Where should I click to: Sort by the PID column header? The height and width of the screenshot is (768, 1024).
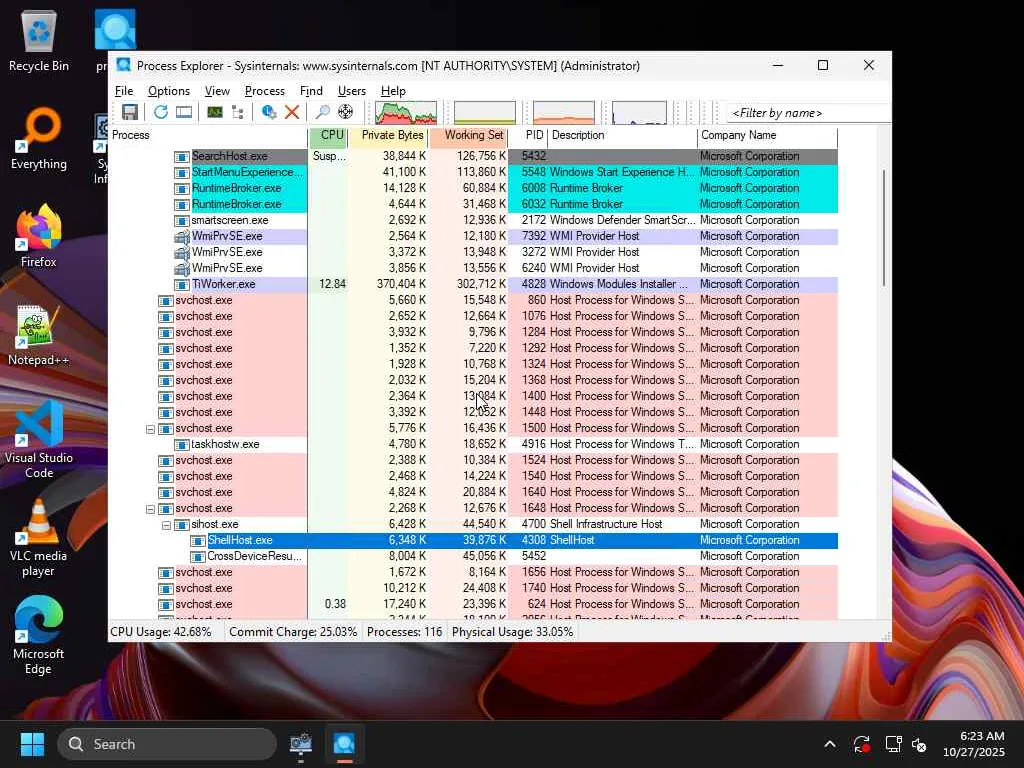pos(528,135)
